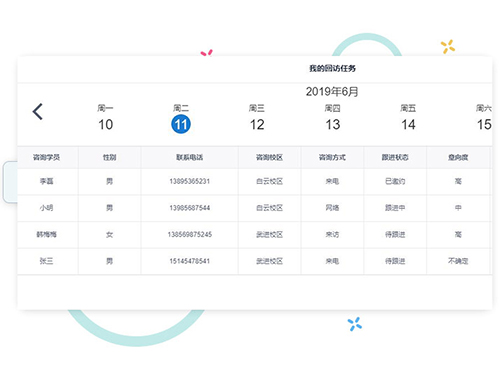The height and width of the screenshot is (379, 500).
Task: Click 来电 in 张三's row
Action: (x=332, y=261)
